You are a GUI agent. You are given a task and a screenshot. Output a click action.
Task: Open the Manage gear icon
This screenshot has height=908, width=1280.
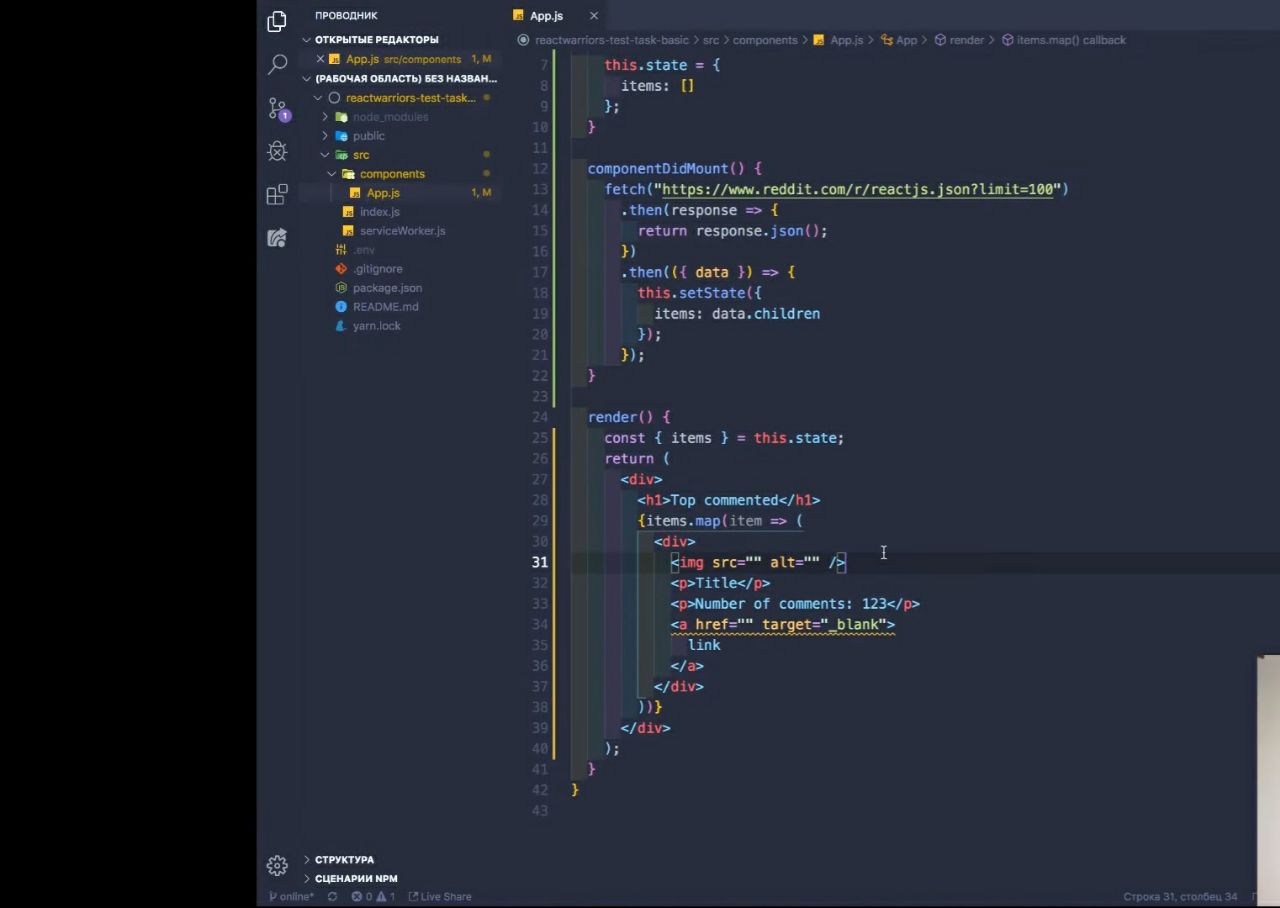tap(278, 865)
